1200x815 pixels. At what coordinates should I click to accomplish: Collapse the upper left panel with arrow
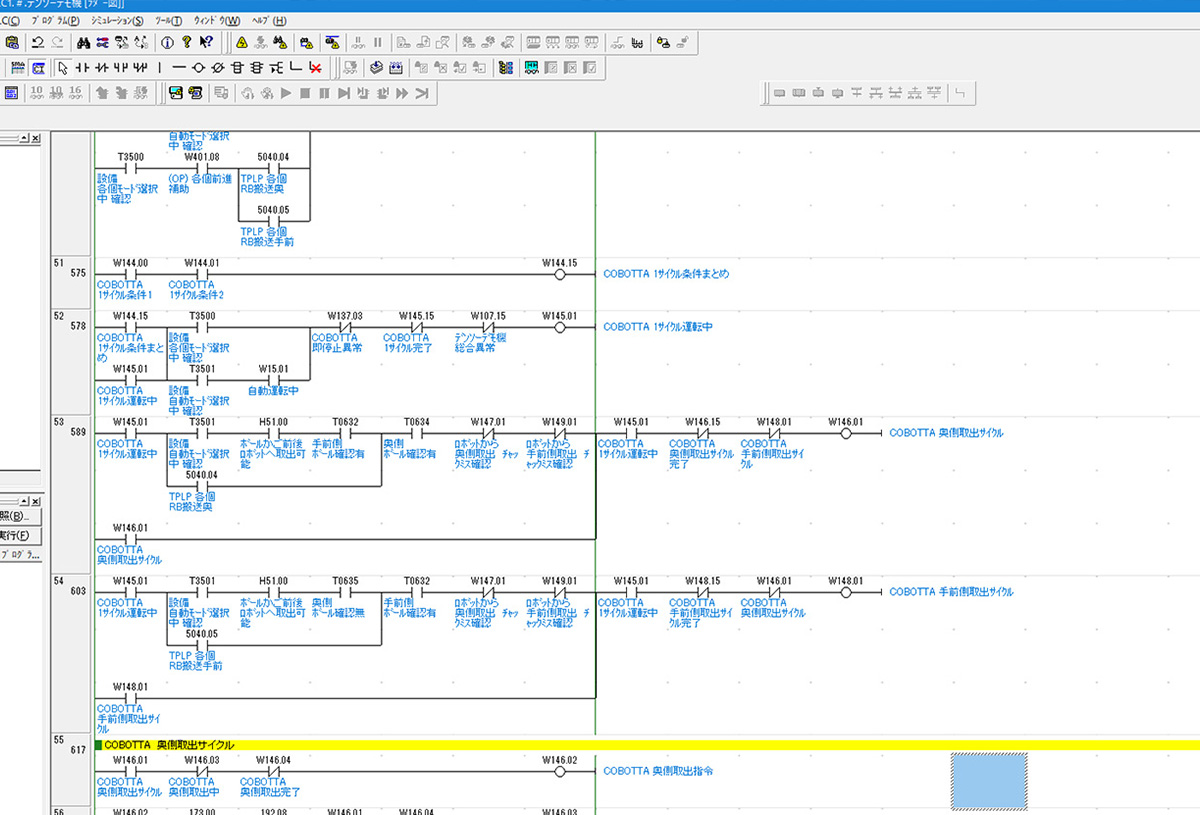pyautogui.click(x=22, y=138)
